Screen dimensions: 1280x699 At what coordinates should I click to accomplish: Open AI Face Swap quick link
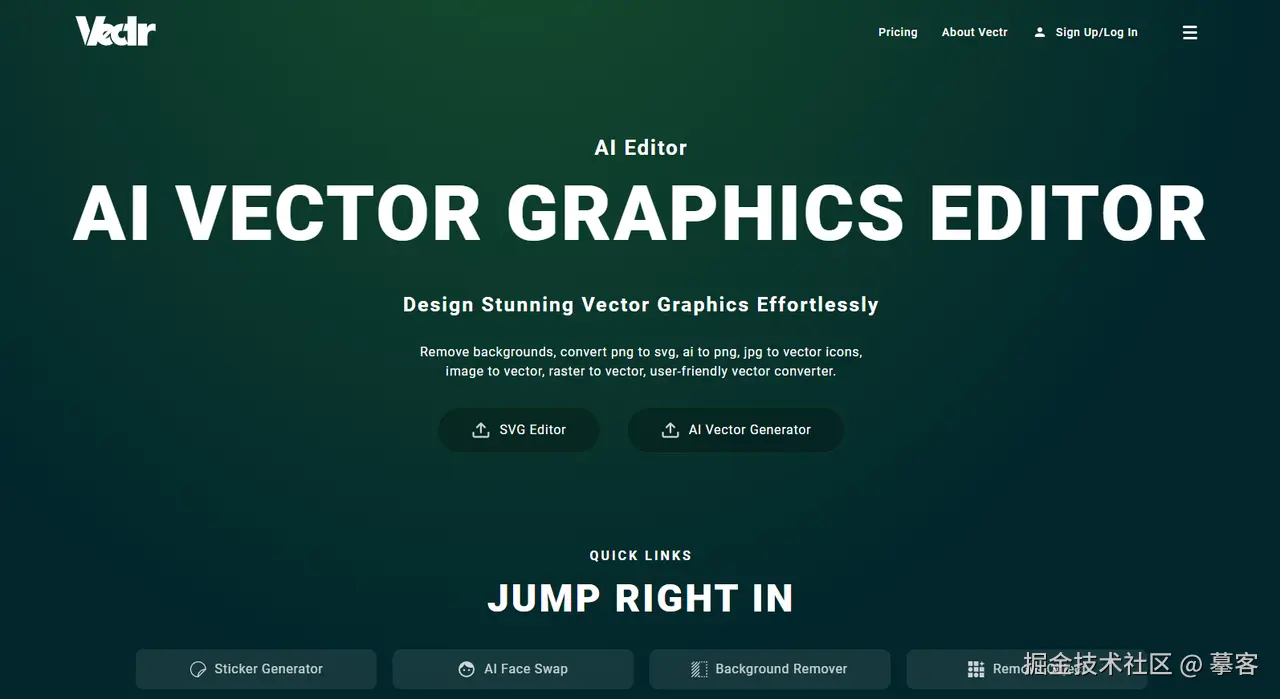513,669
